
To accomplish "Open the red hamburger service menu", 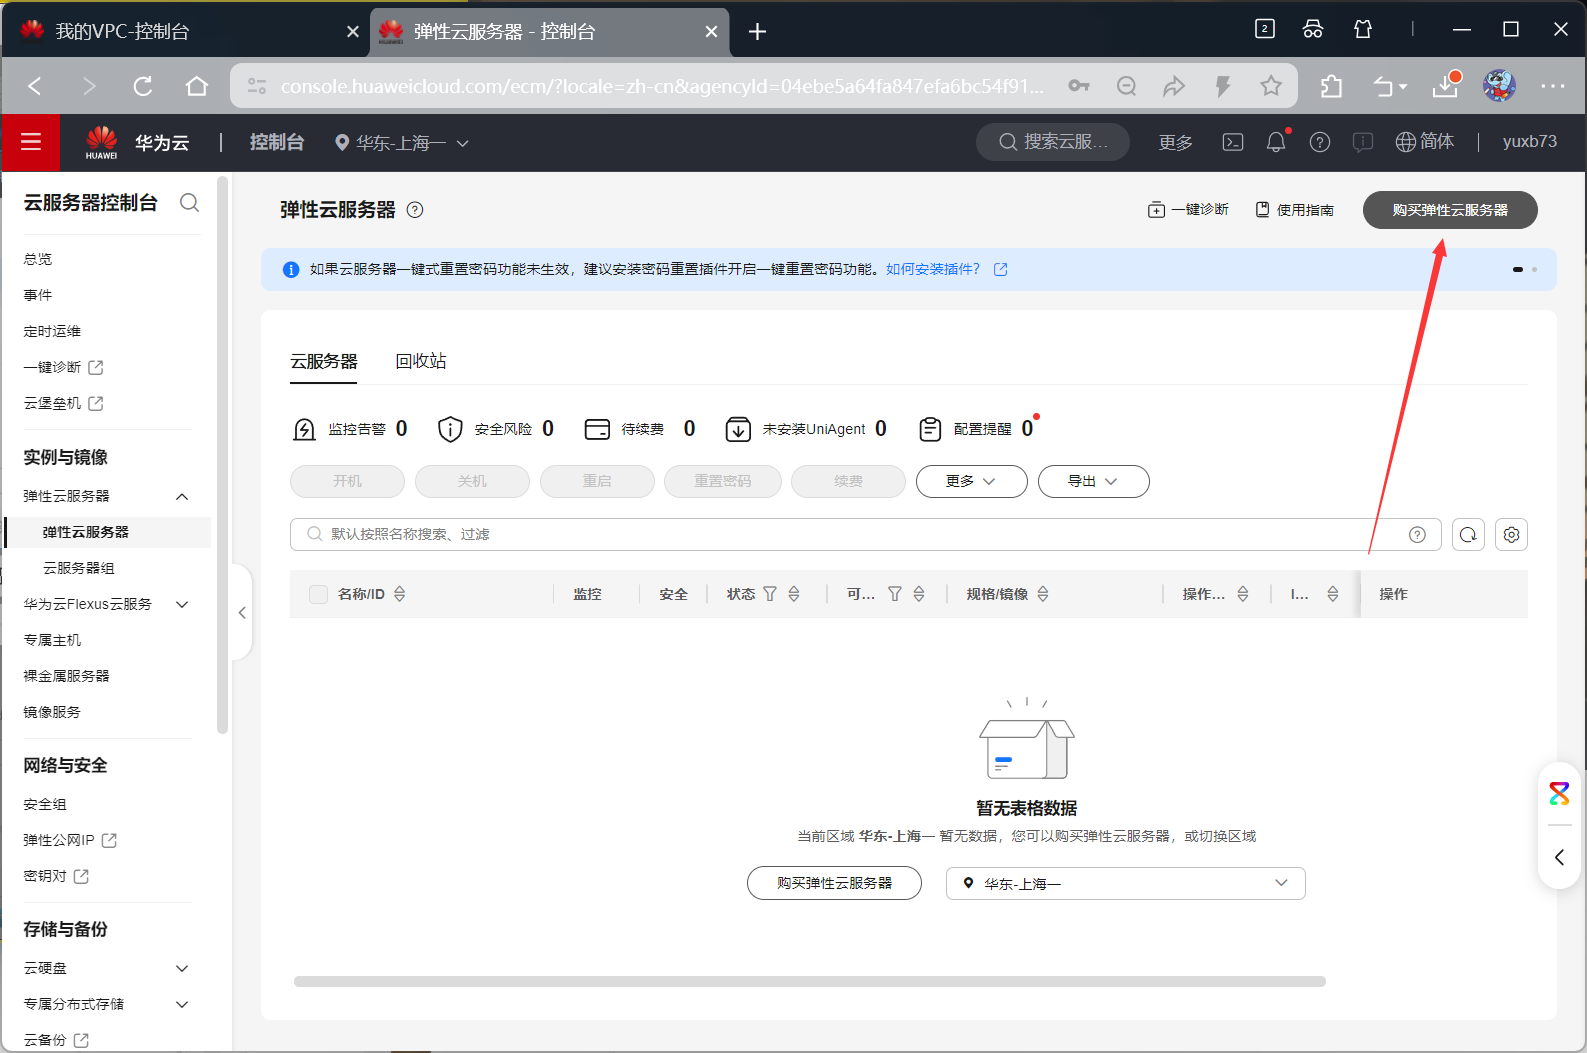I will [x=31, y=142].
